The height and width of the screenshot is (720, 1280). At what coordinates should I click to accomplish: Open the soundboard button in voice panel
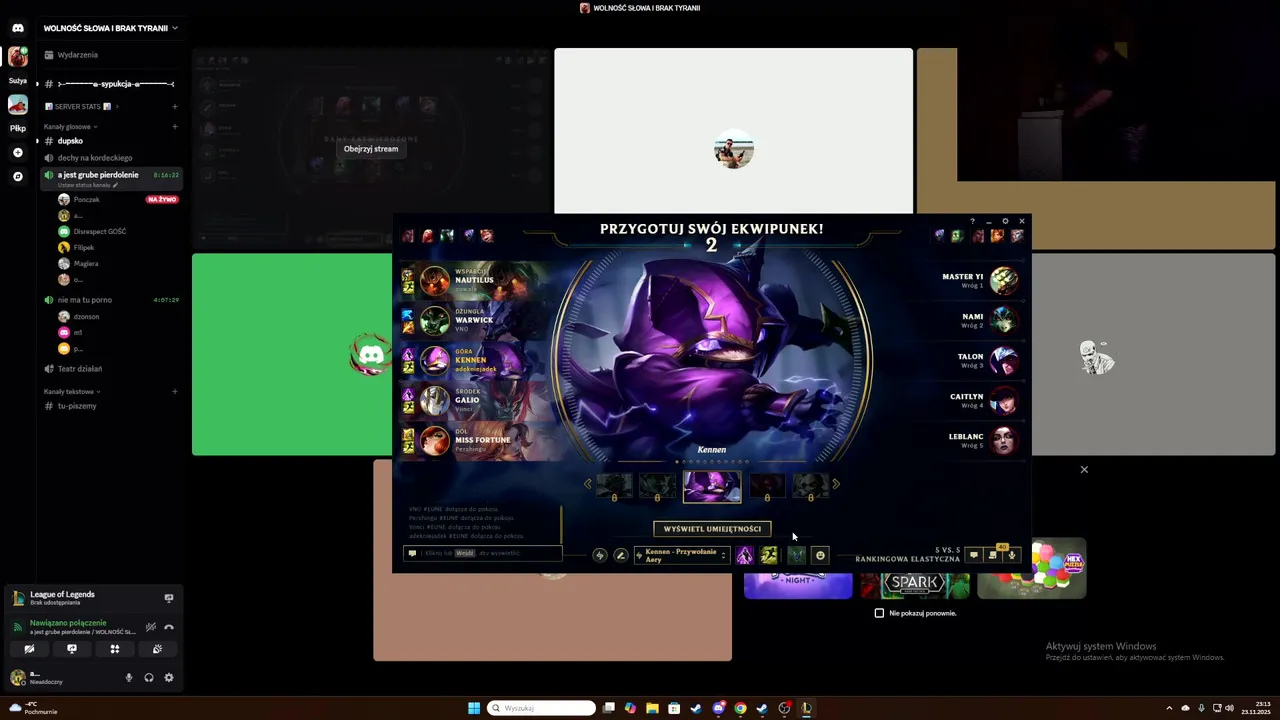pyautogui.click(x=157, y=649)
